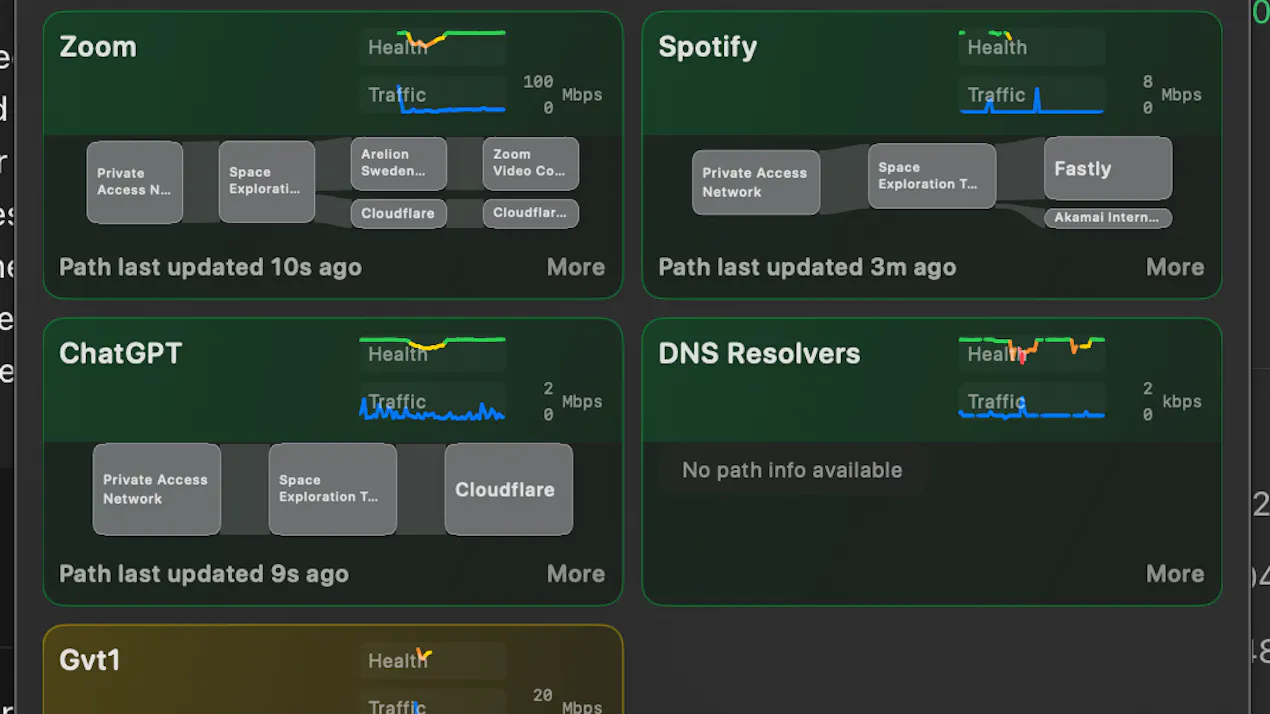The width and height of the screenshot is (1270, 714).
Task: Click Cloudflare node in ChatGPT path
Action: (509, 489)
